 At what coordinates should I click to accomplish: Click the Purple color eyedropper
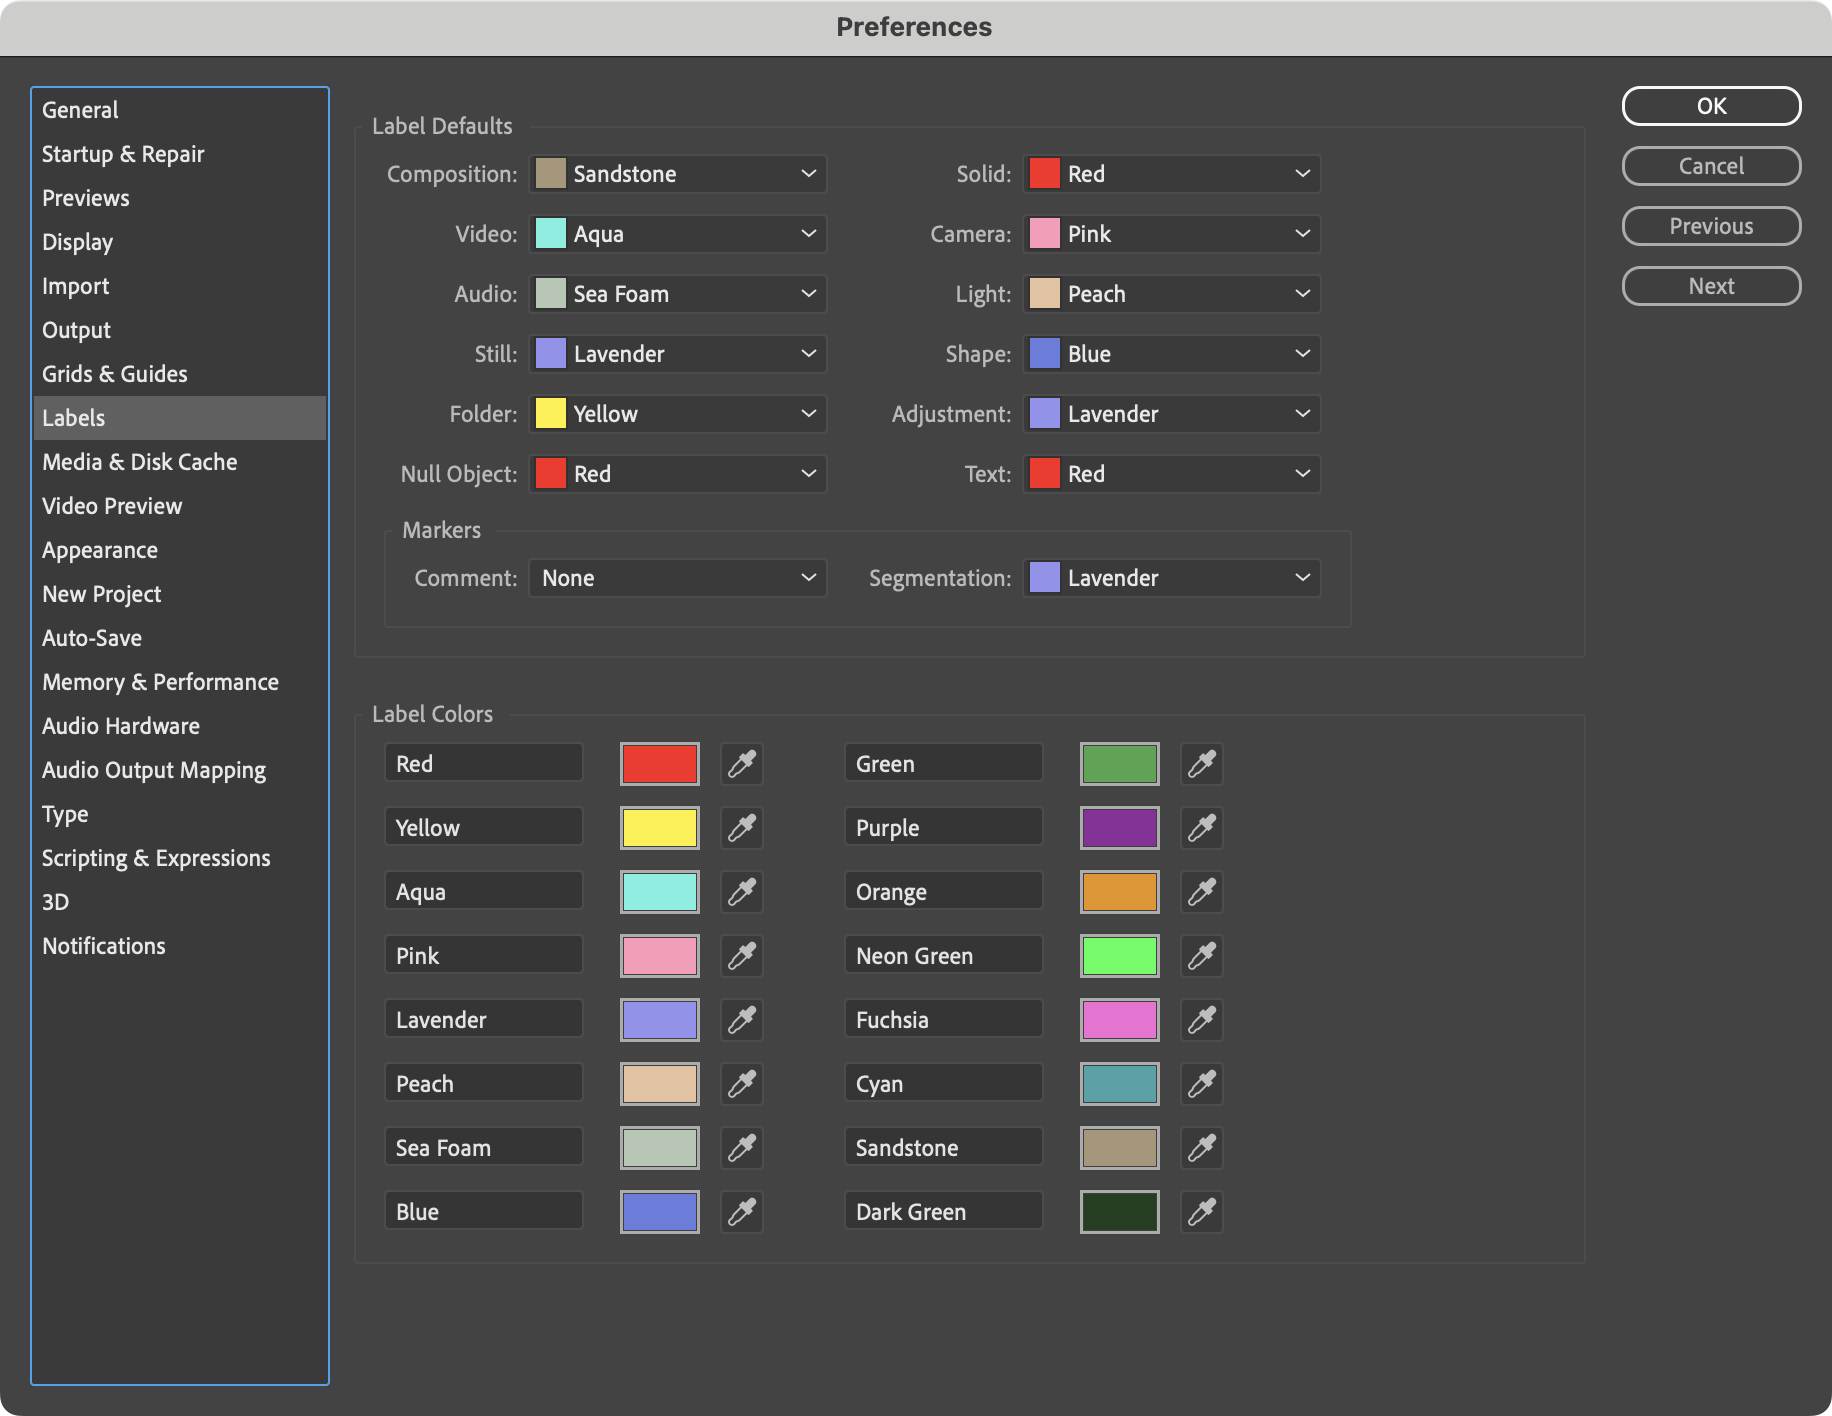click(1202, 827)
